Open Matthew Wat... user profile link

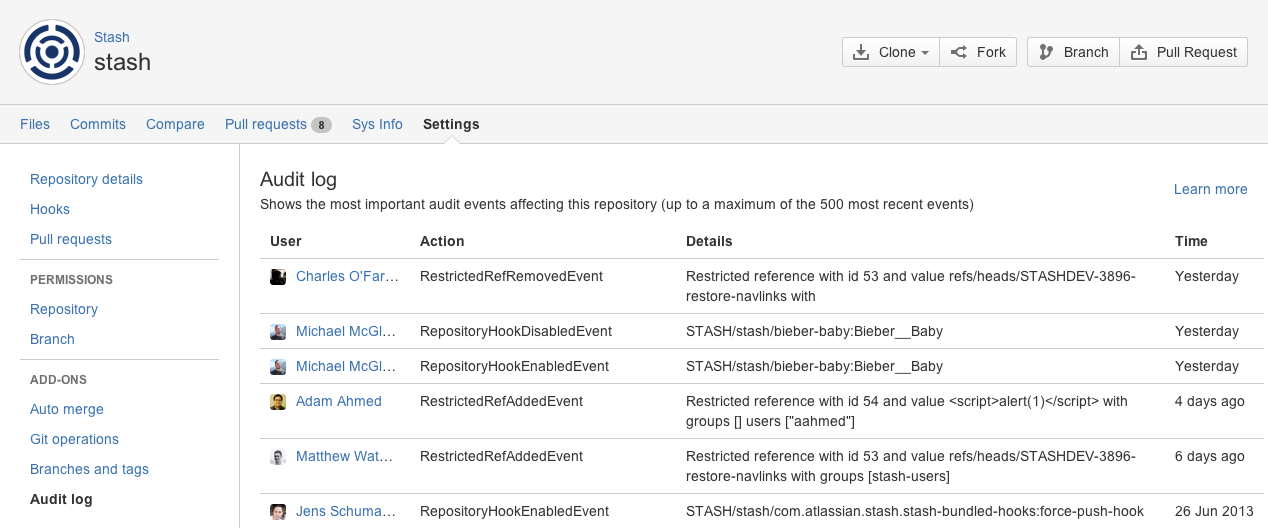tap(346, 456)
